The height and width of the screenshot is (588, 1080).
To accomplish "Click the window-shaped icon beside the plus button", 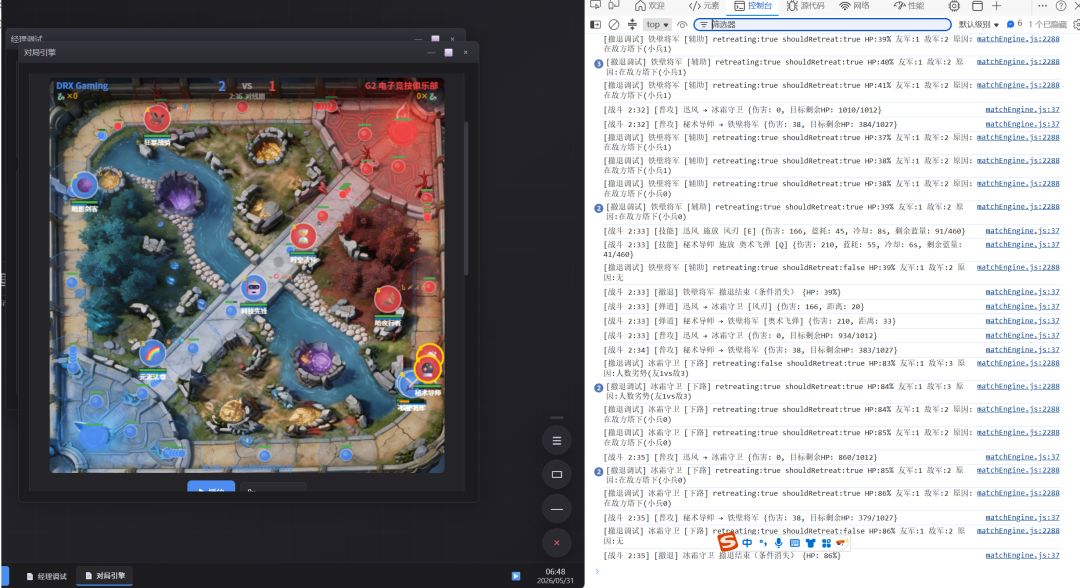I will pyautogui.click(x=977, y=6).
